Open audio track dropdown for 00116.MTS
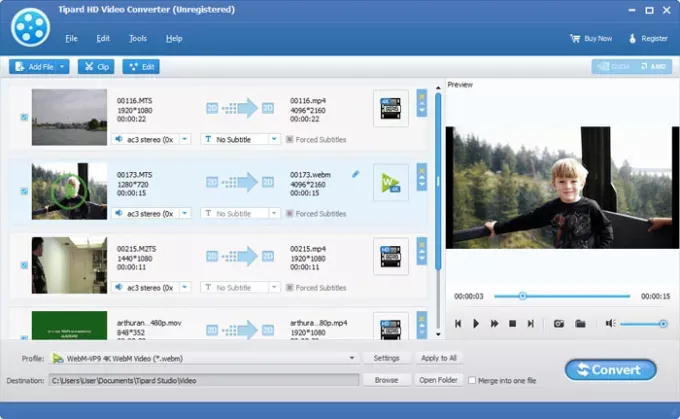Image resolution: width=680 pixels, height=419 pixels. [185, 139]
